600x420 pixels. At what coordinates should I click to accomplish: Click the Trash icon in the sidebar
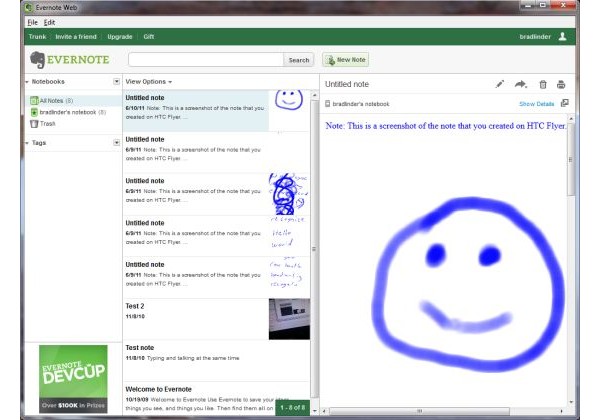[34, 124]
